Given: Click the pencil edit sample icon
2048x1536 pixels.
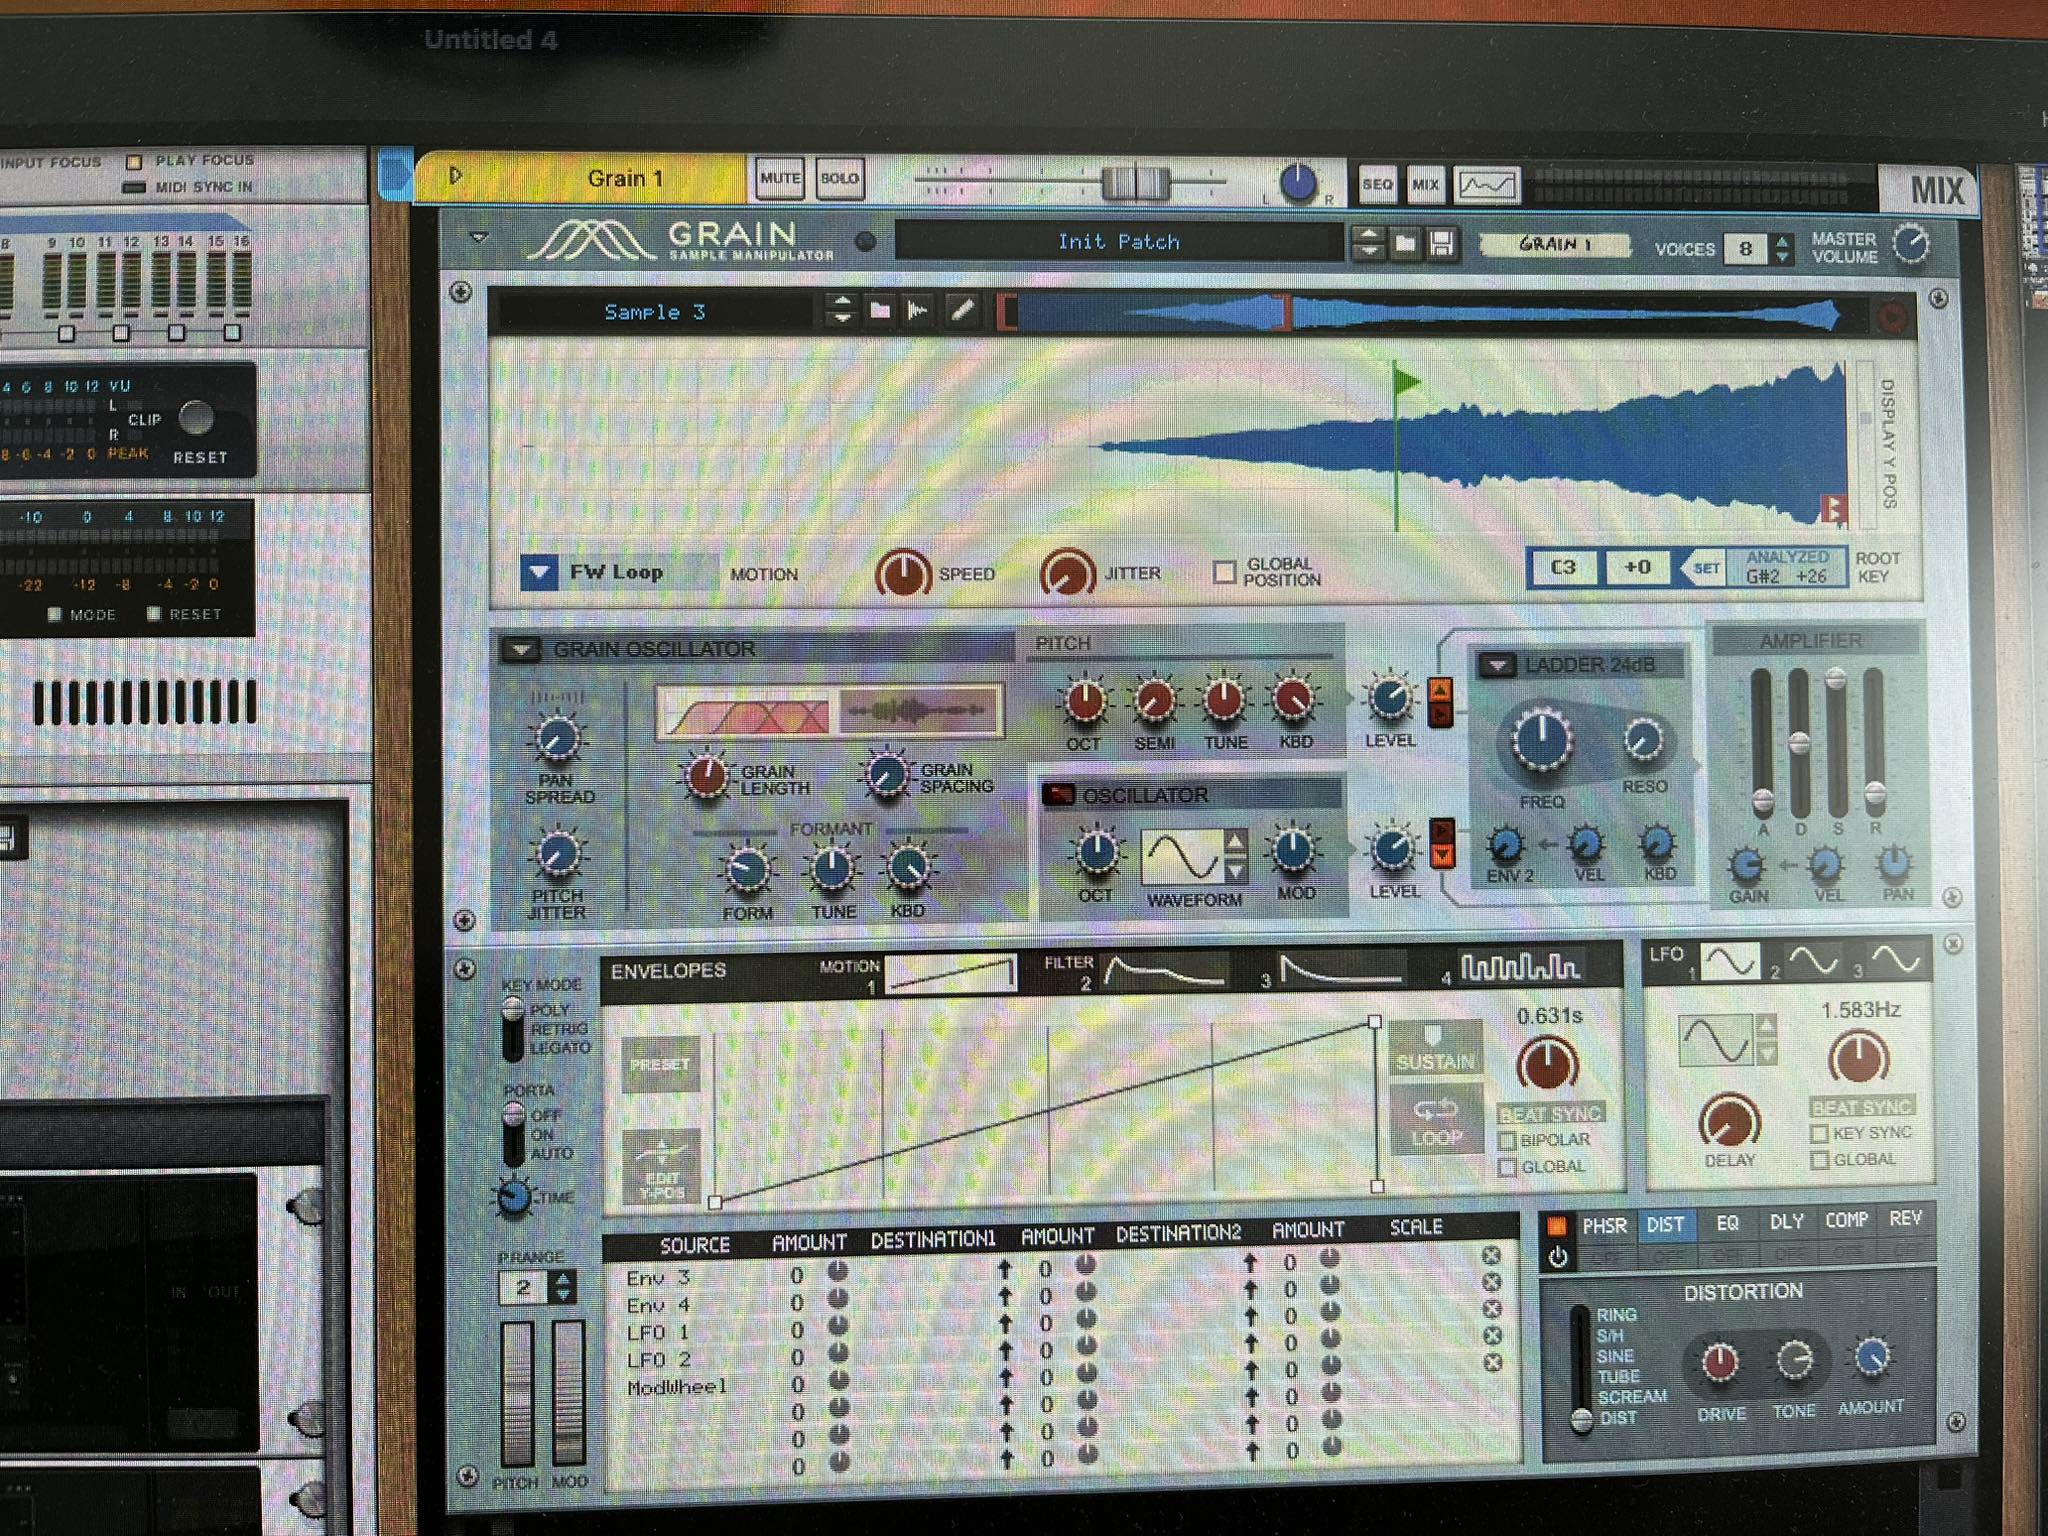Looking at the screenshot, I should 962,311.
